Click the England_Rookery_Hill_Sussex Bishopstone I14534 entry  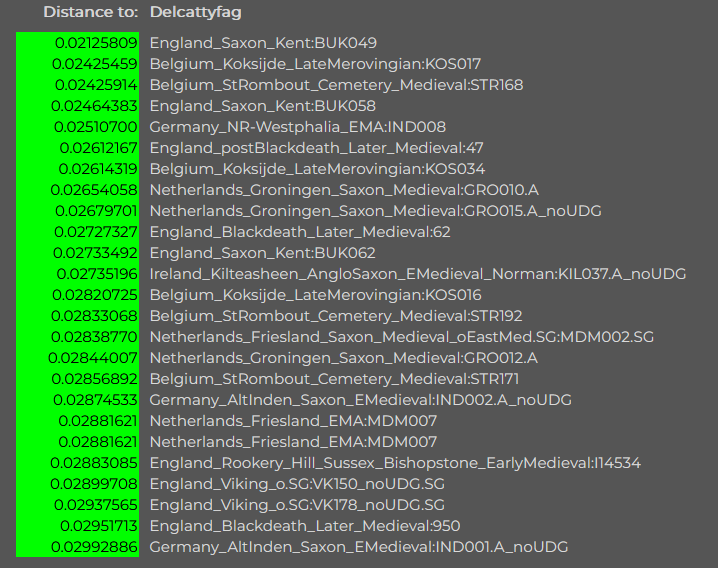click(x=395, y=463)
